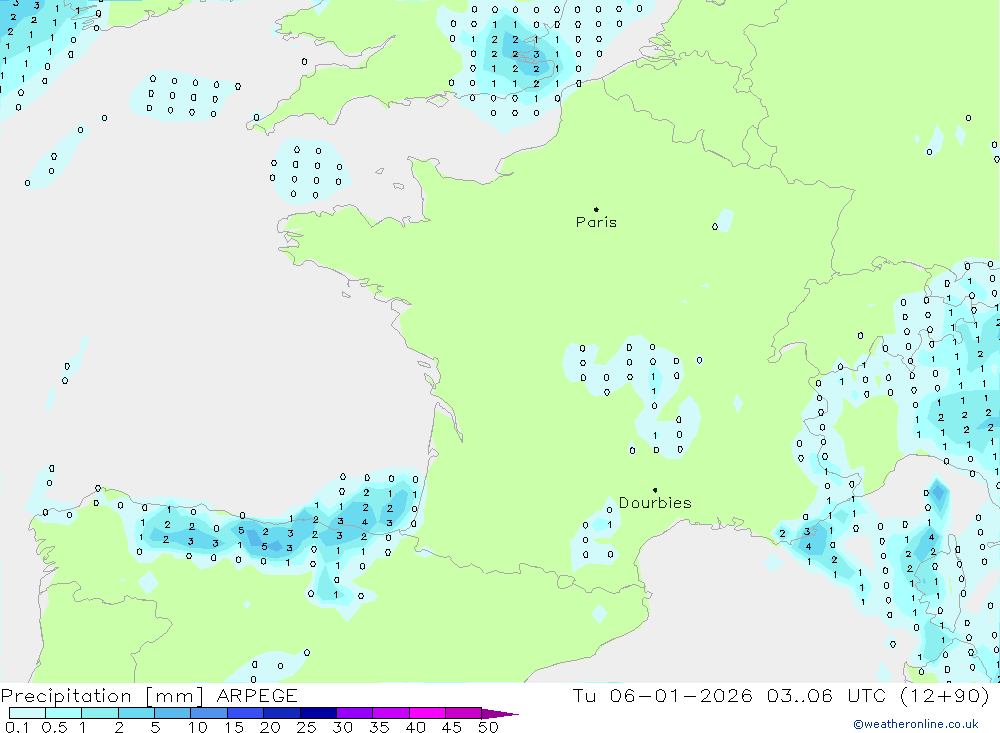The width and height of the screenshot is (1000, 733).
Task: Click the Dourbies location dot marker
Action: point(655,490)
